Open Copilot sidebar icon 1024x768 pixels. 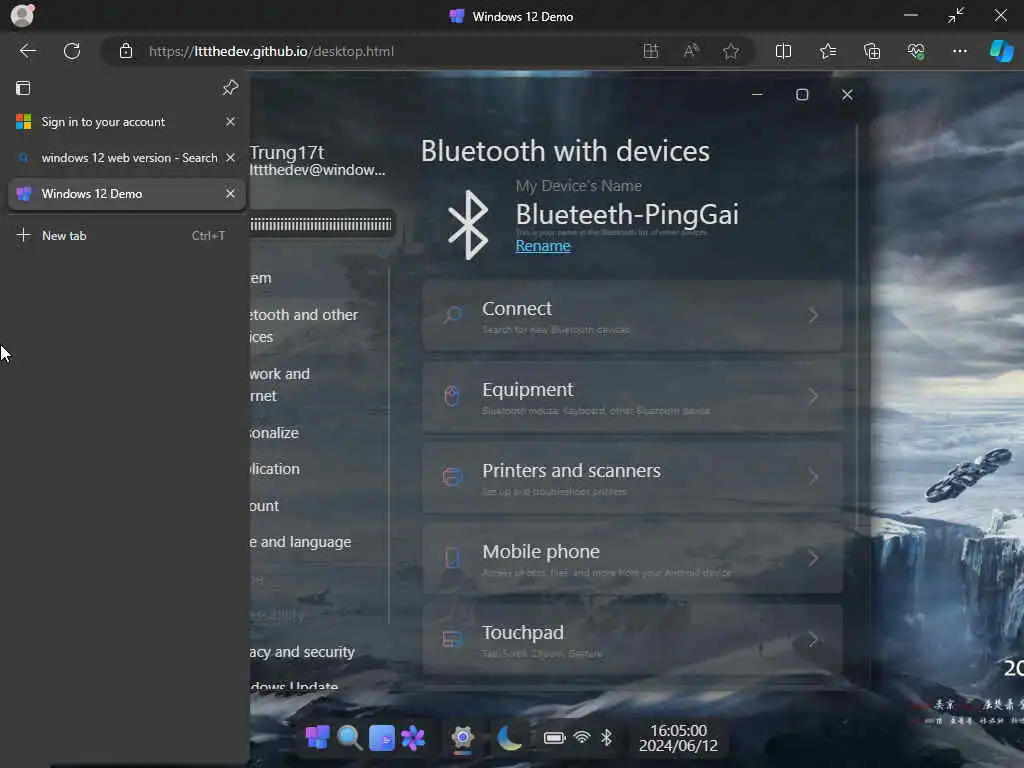pyautogui.click(x=1002, y=51)
